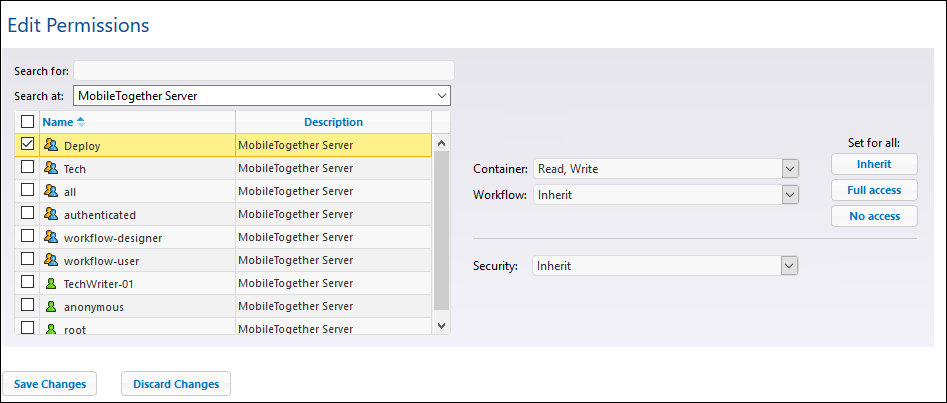Click the root user icon

pyautogui.click(x=50, y=328)
